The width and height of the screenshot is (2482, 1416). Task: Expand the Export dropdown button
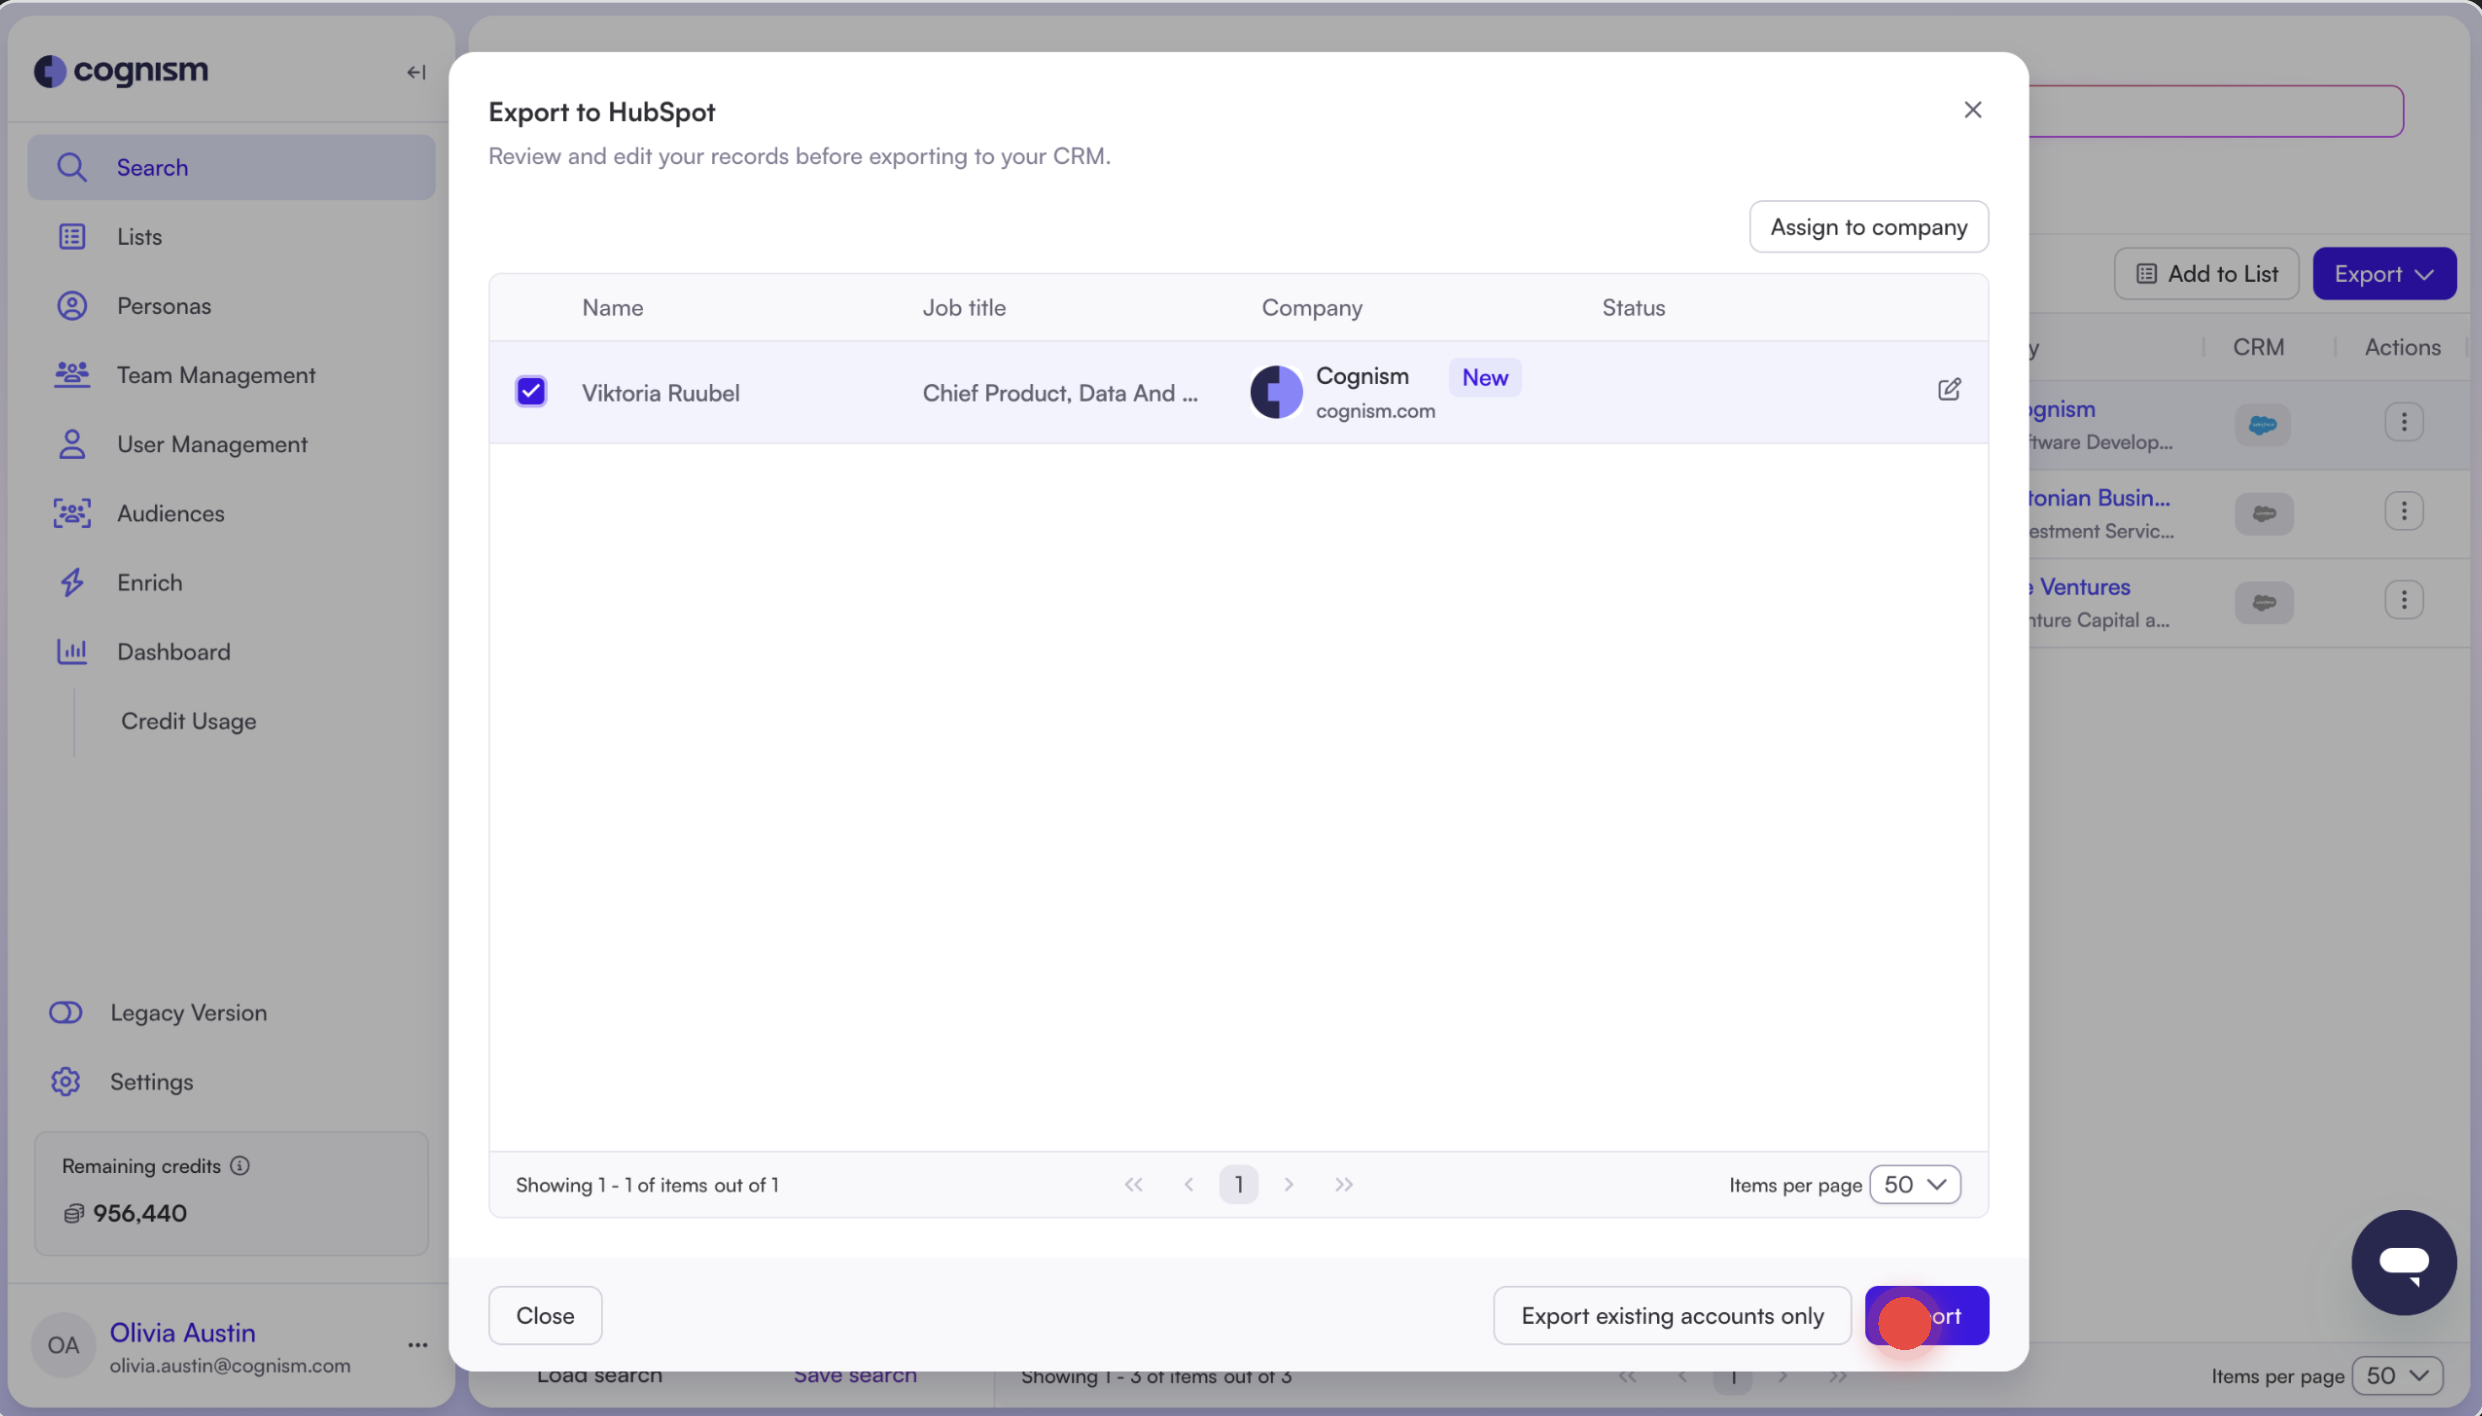tap(2383, 273)
